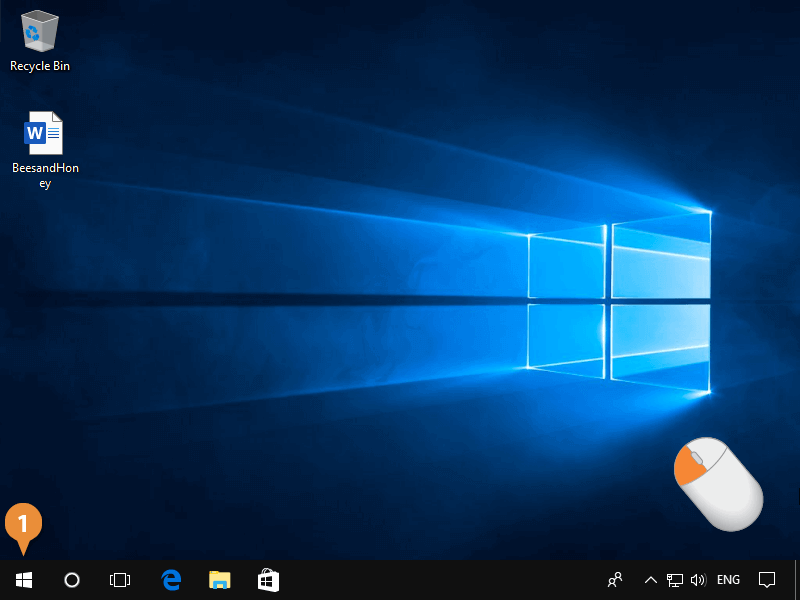Click the Show desktop strip at taskbar edge
The image size is (800, 600).
click(x=796, y=580)
